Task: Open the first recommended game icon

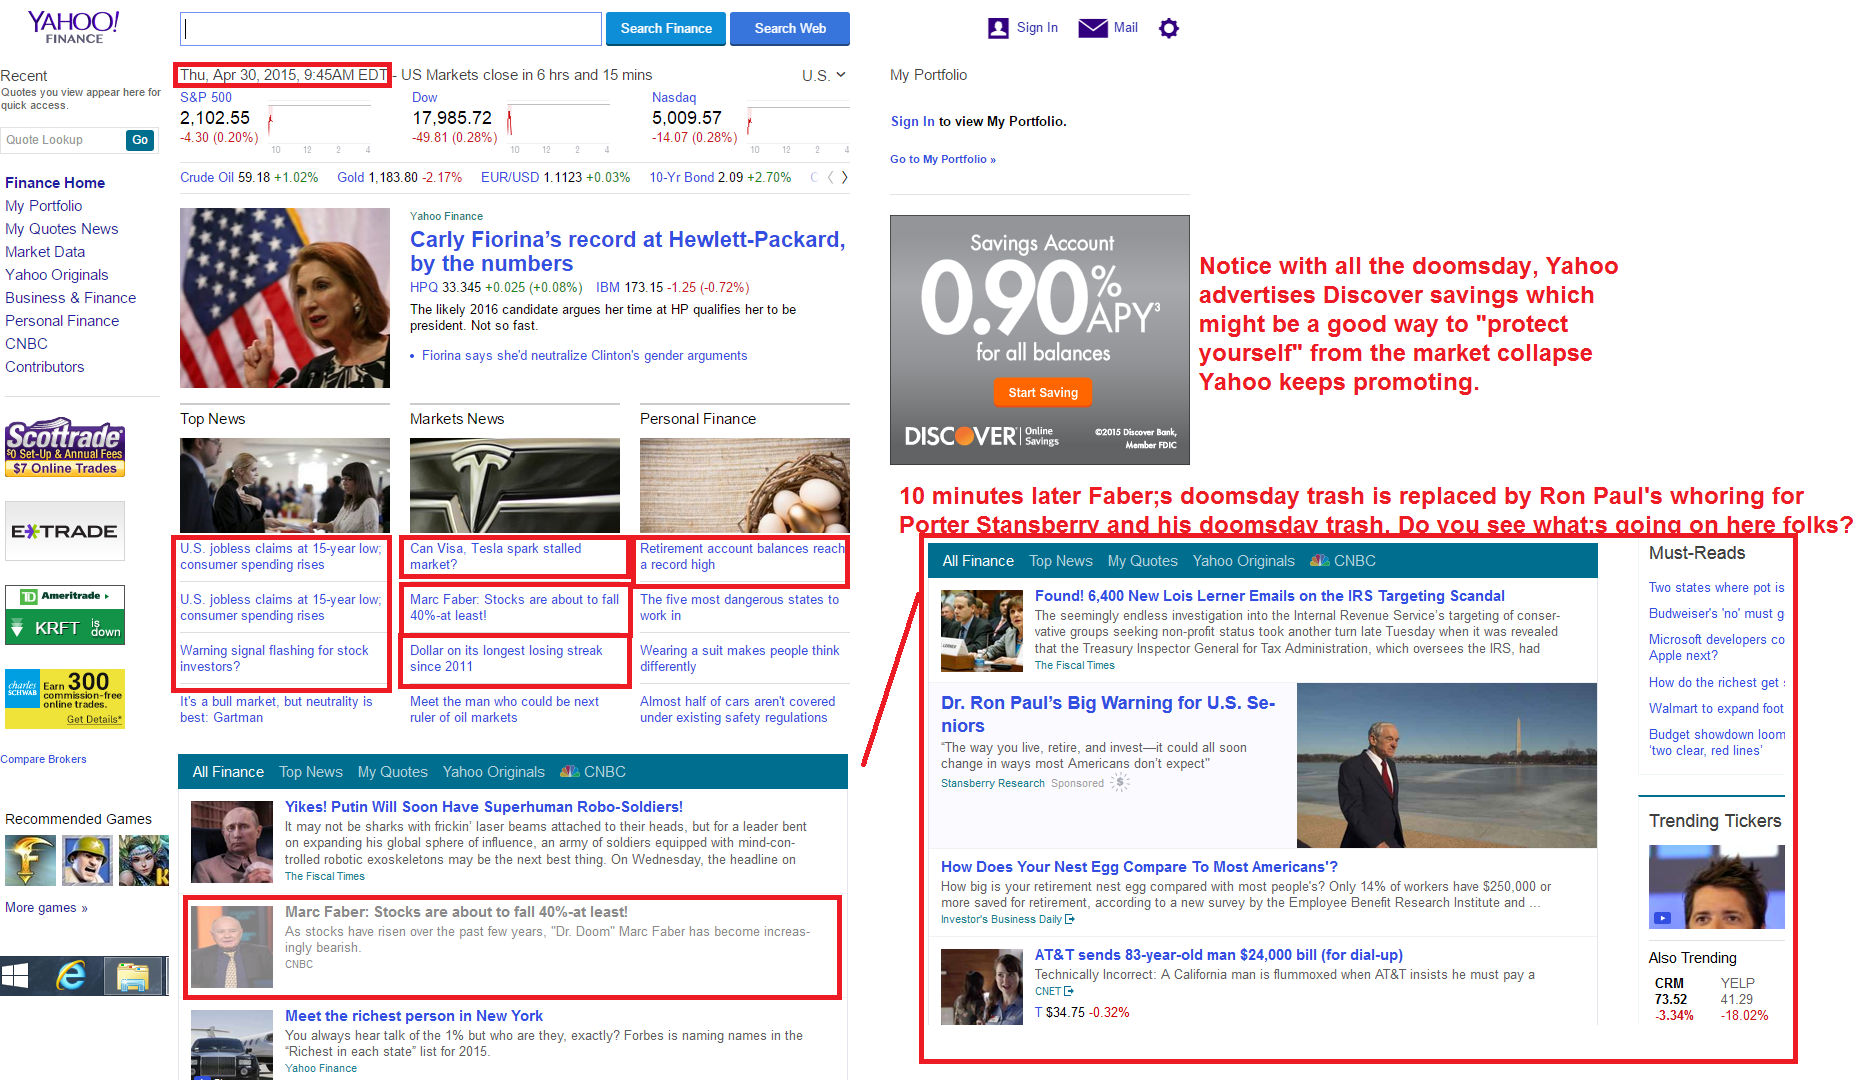Action: (x=30, y=860)
